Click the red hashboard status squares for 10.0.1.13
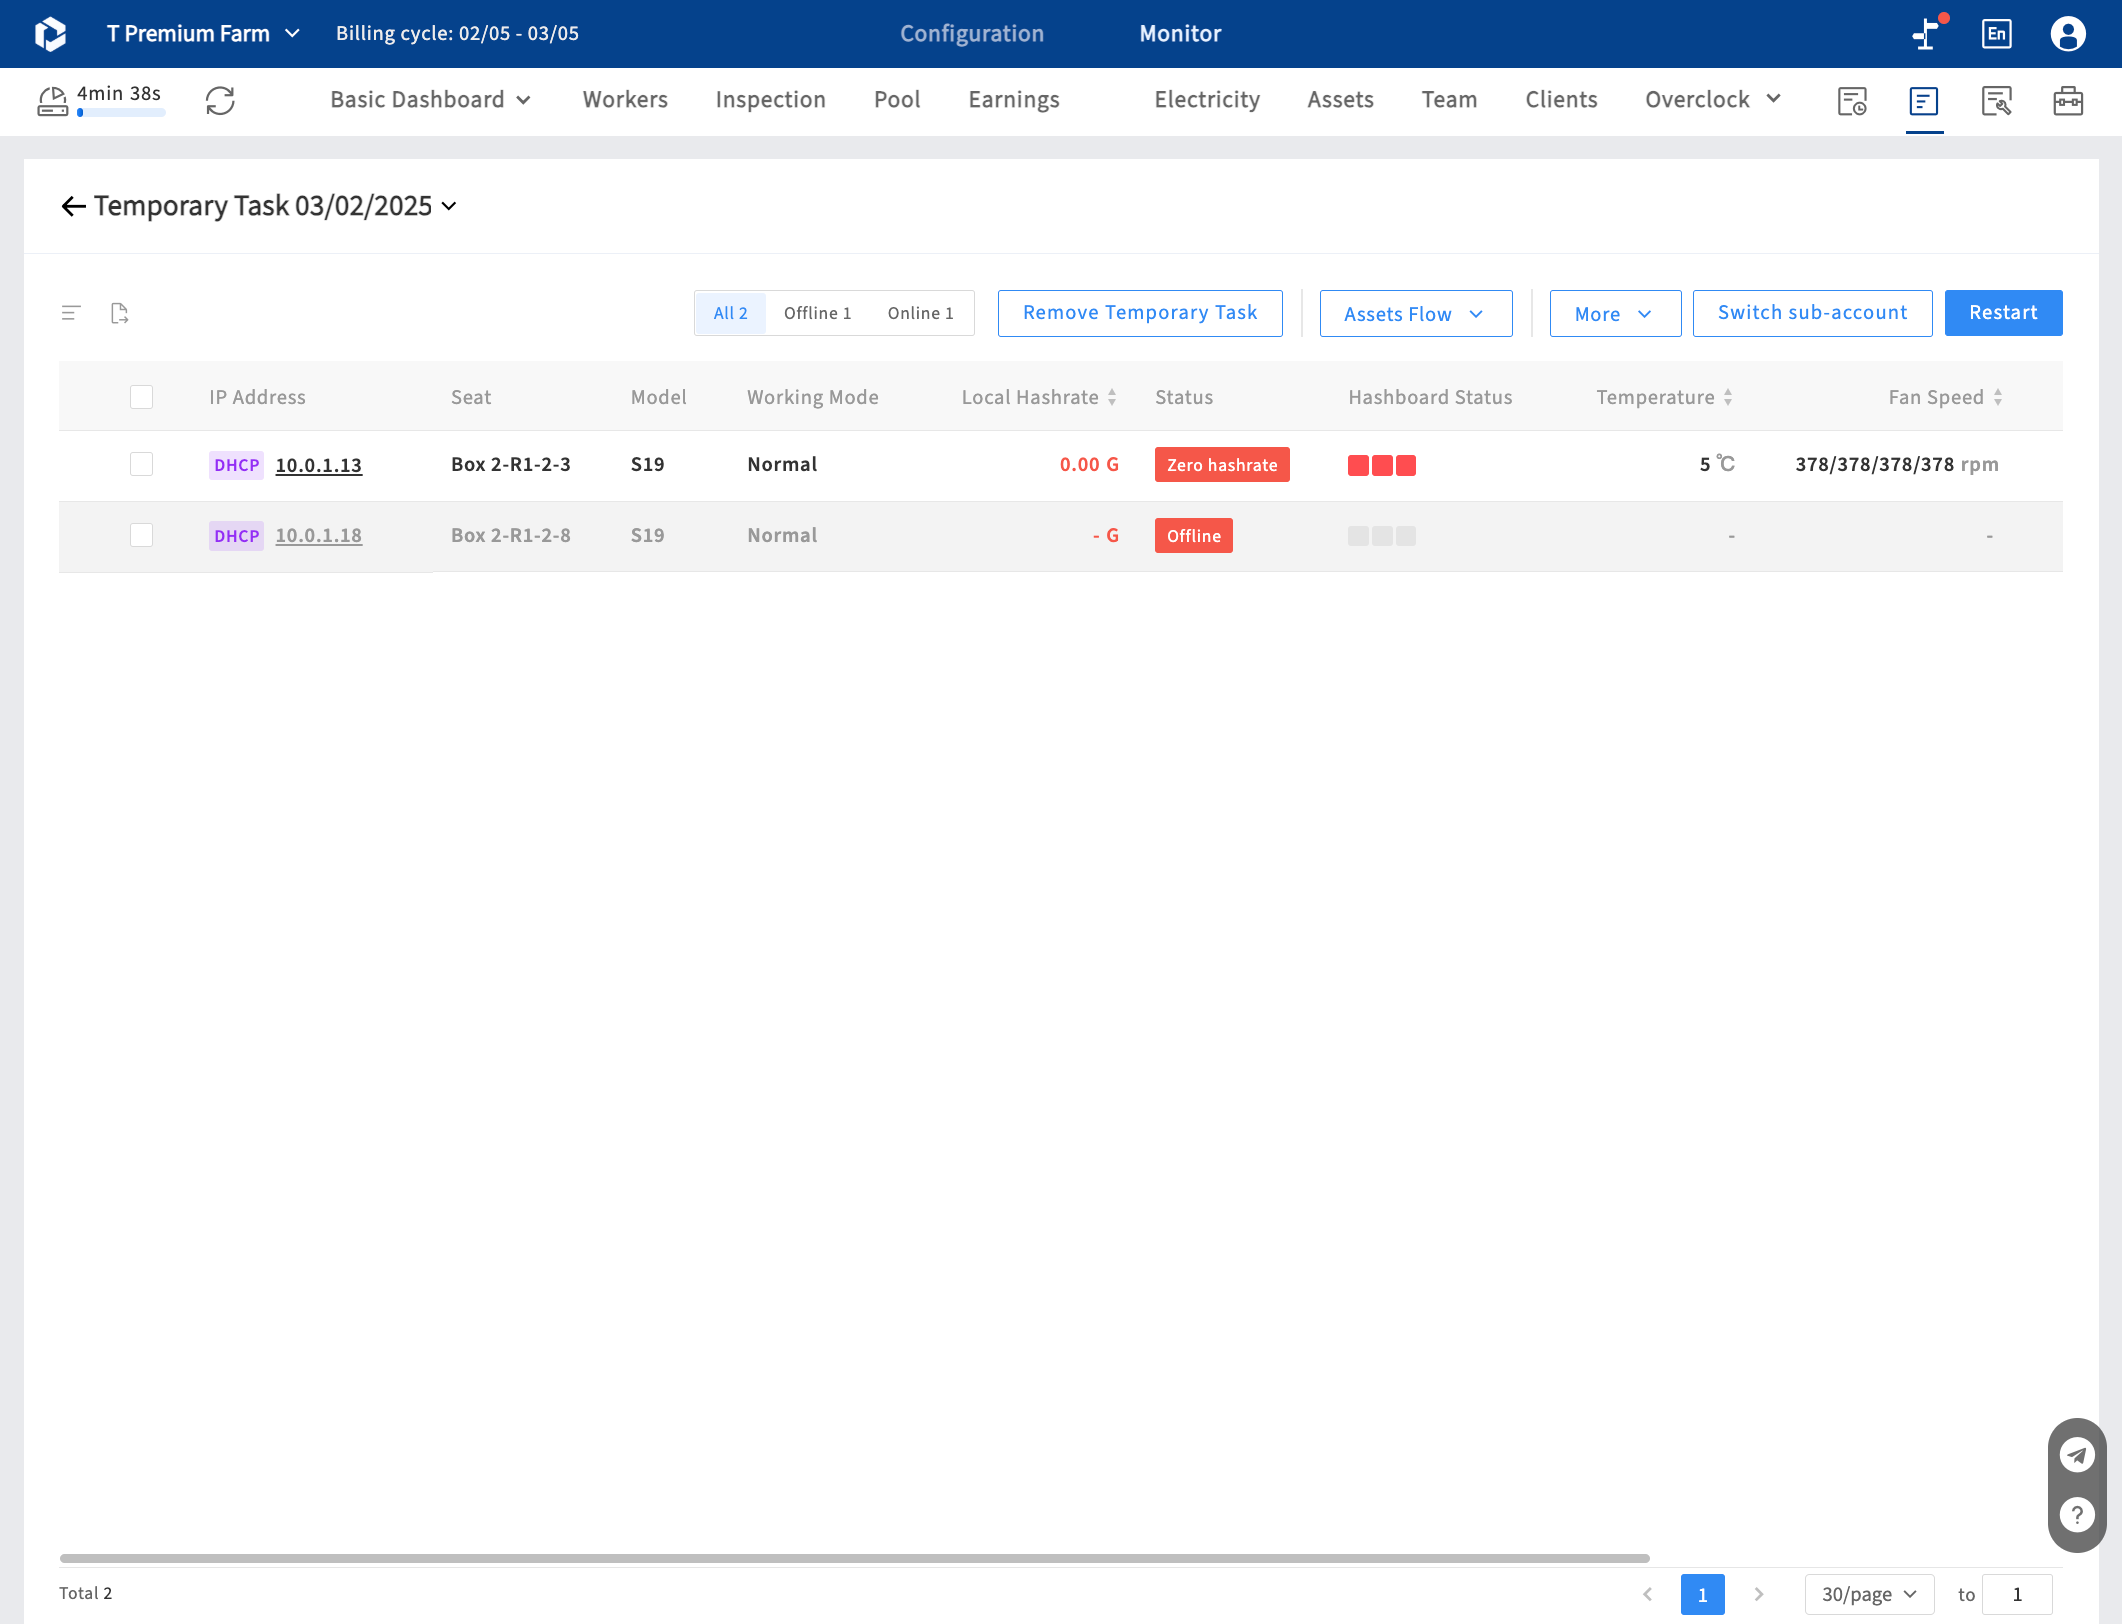 [1382, 465]
